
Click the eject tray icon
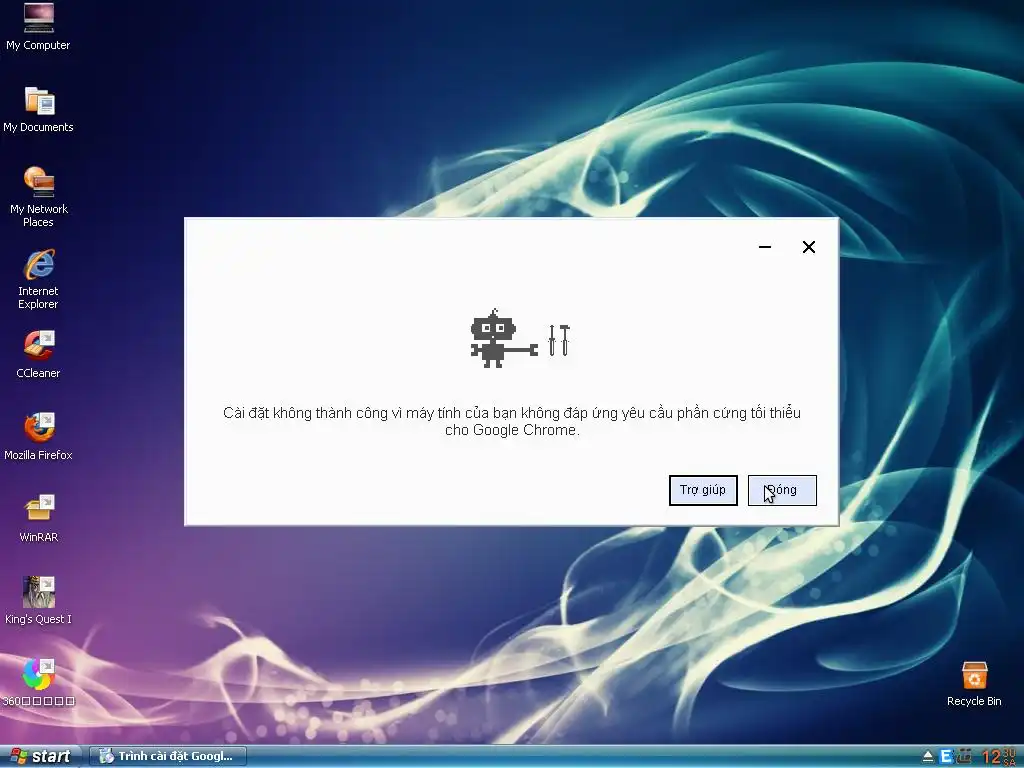coord(927,757)
